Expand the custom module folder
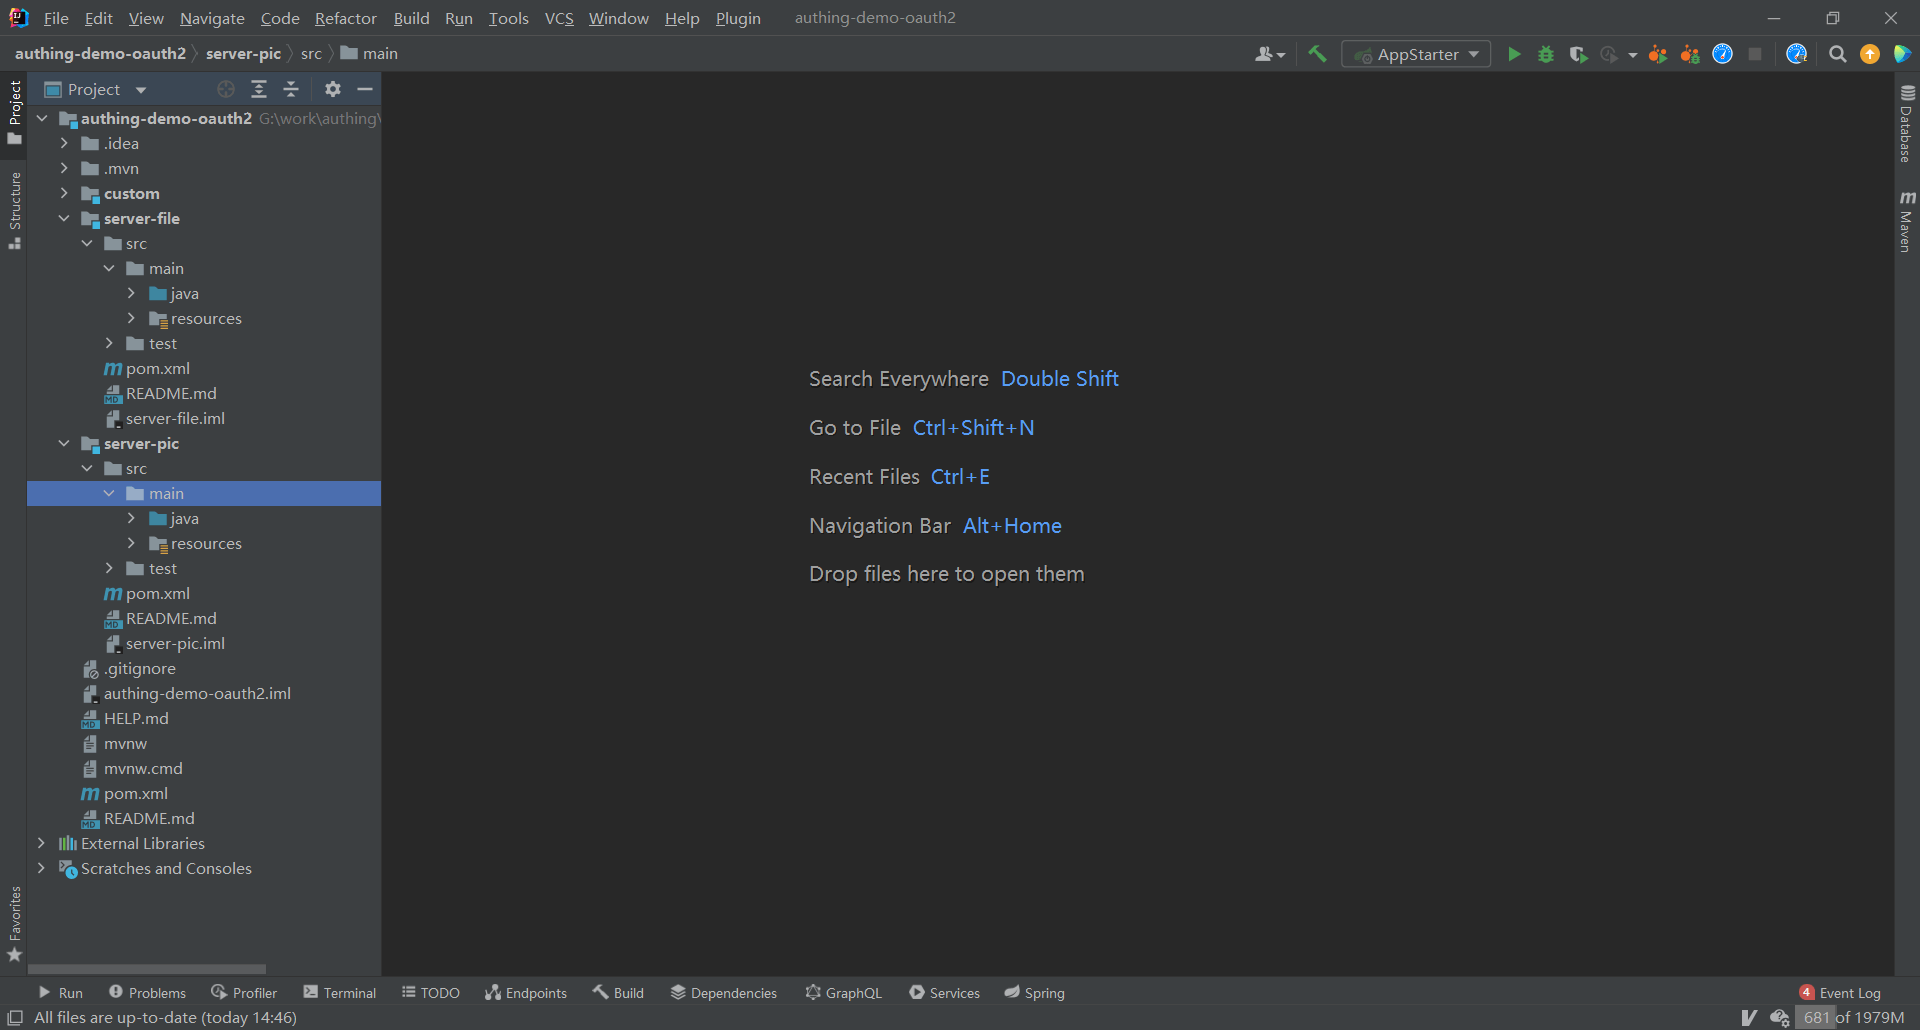Image resolution: width=1920 pixels, height=1030 pixels. [x=64, y=193]
